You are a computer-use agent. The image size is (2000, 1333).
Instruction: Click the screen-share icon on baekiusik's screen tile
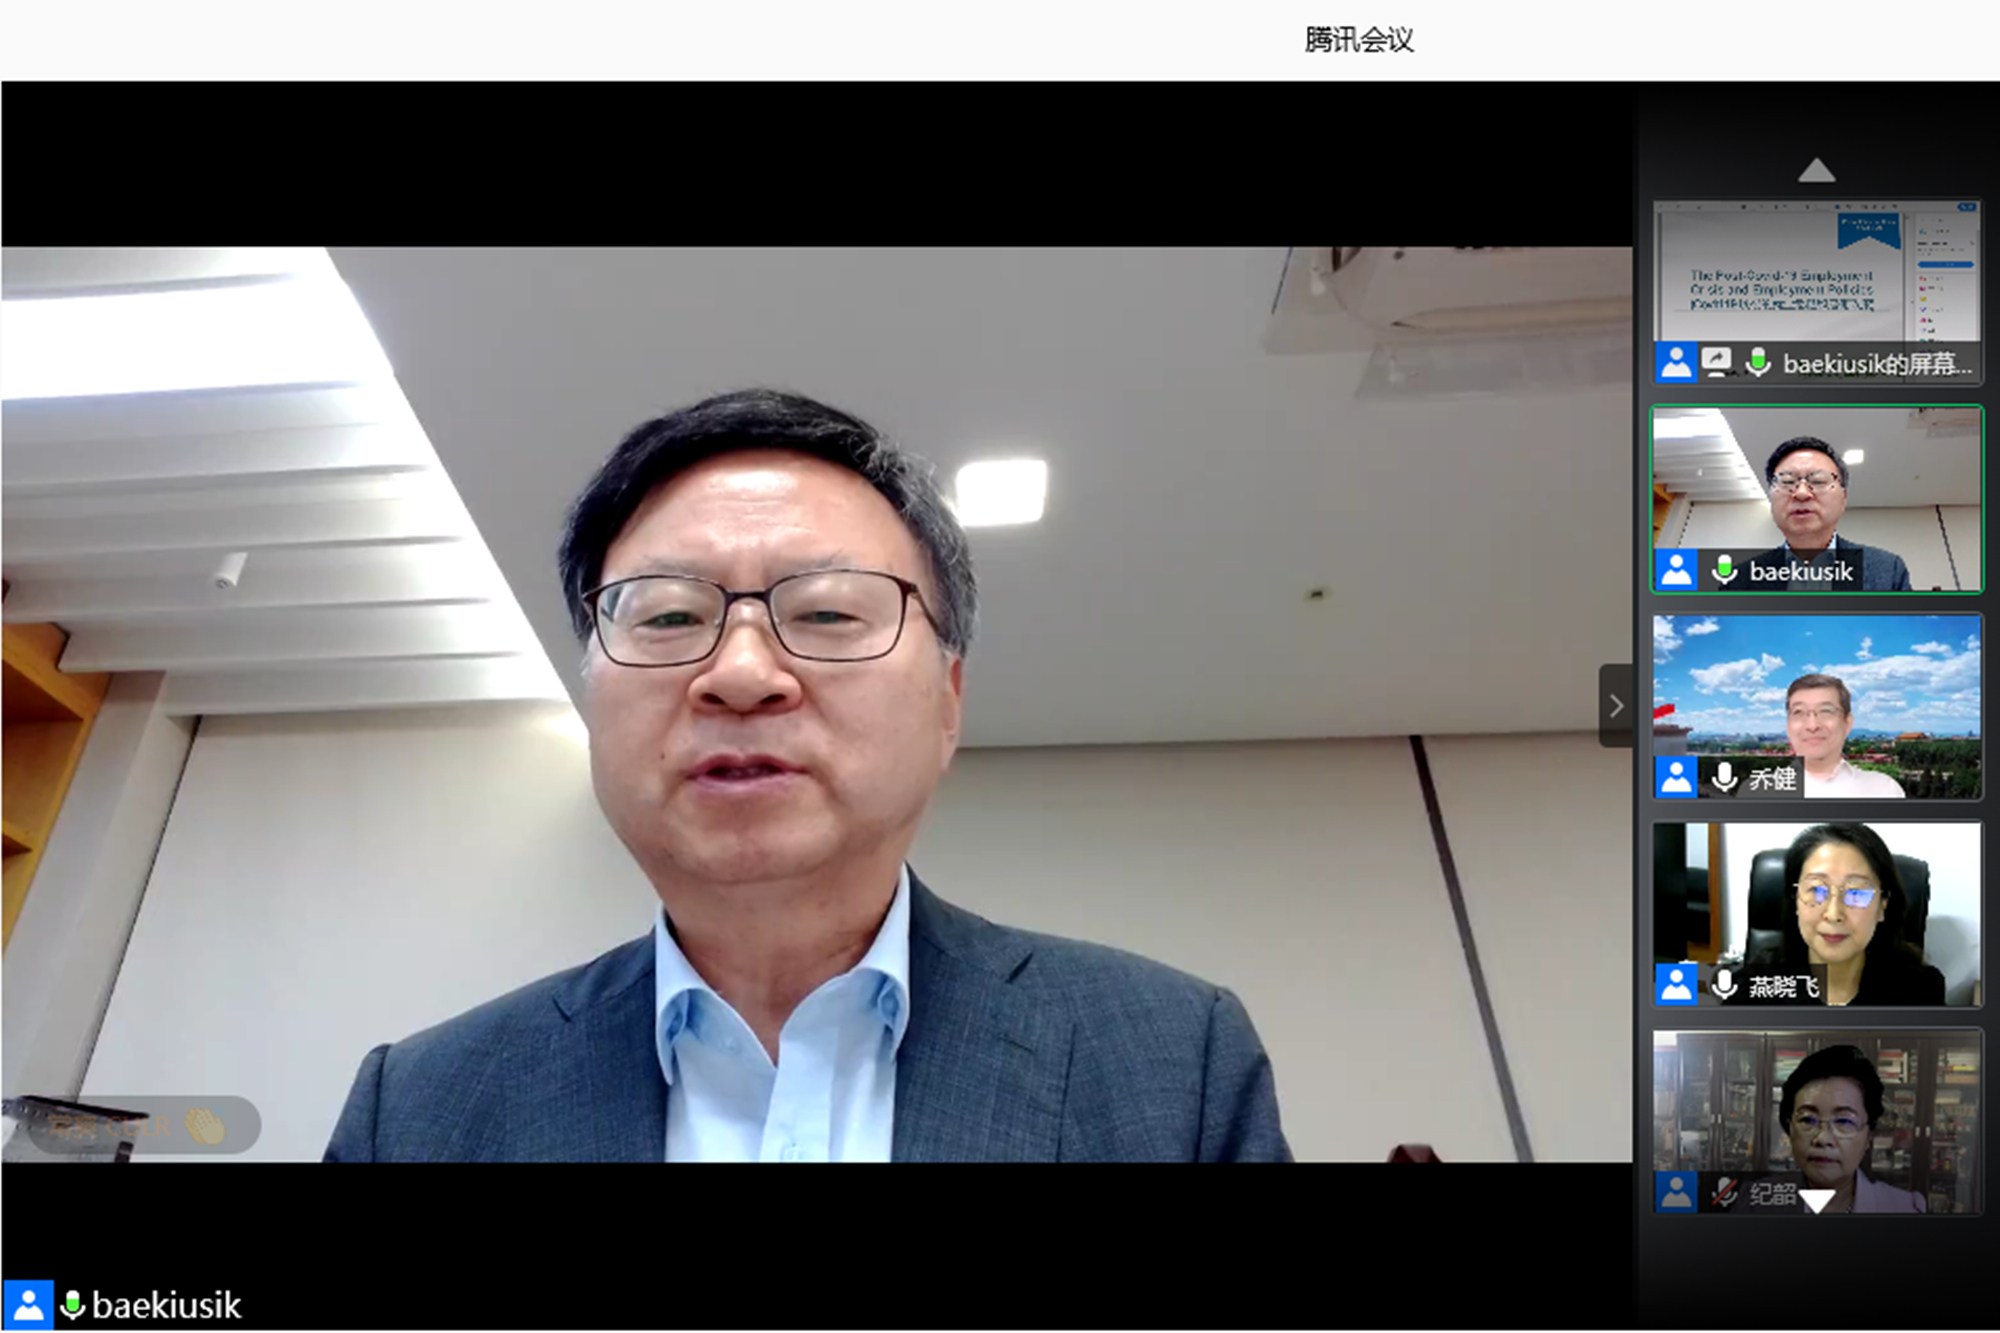click(1716, 362)
